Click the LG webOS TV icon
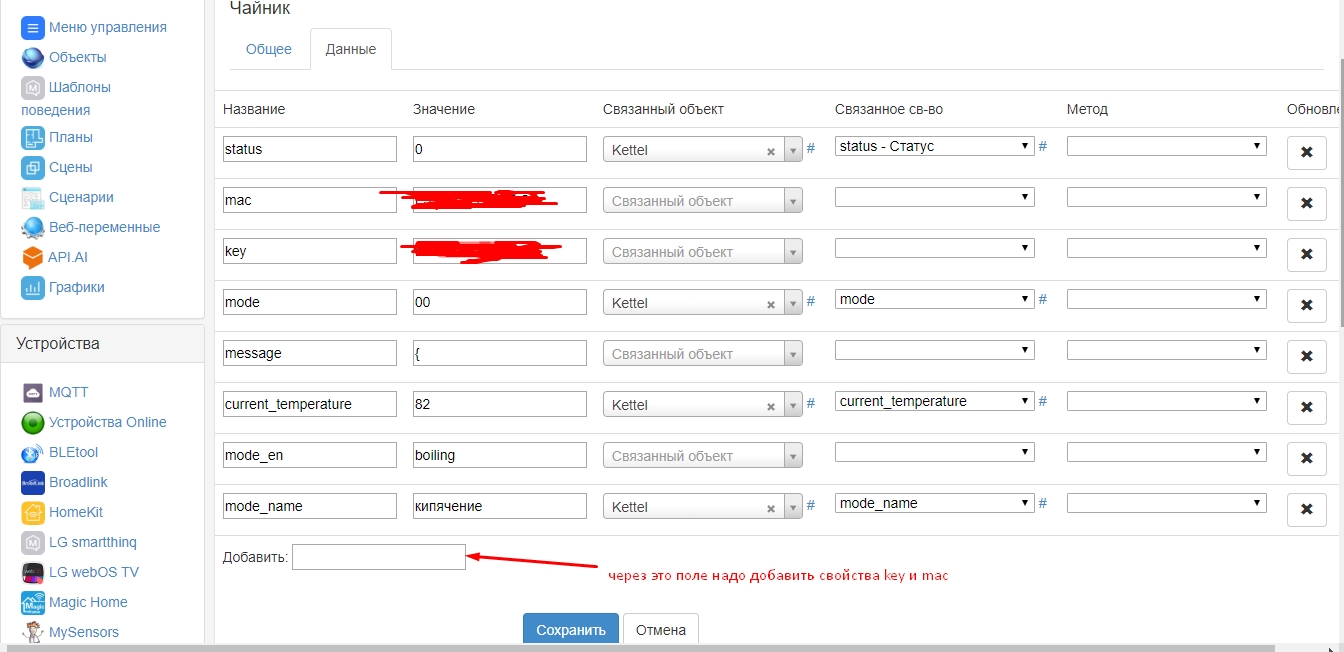The image size is (1344, 652). click(x=33, y=572)
